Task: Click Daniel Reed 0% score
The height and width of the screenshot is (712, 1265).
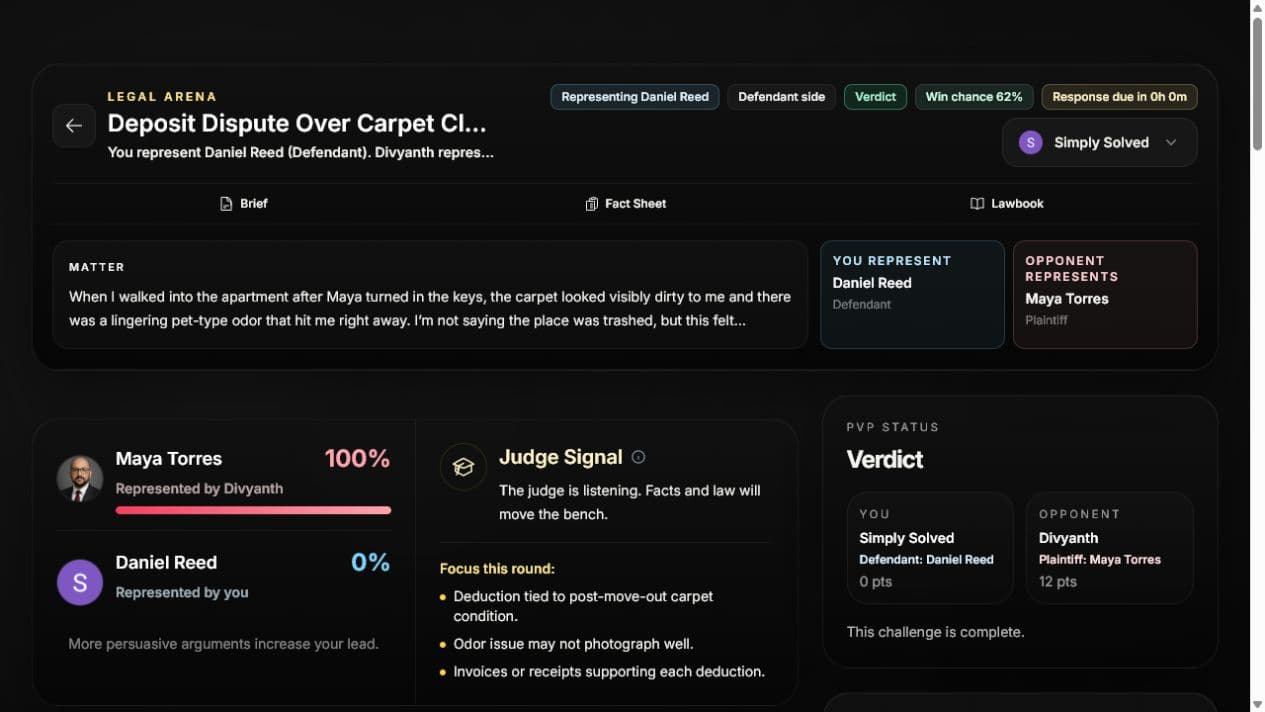Action: [x=370, y=563]
